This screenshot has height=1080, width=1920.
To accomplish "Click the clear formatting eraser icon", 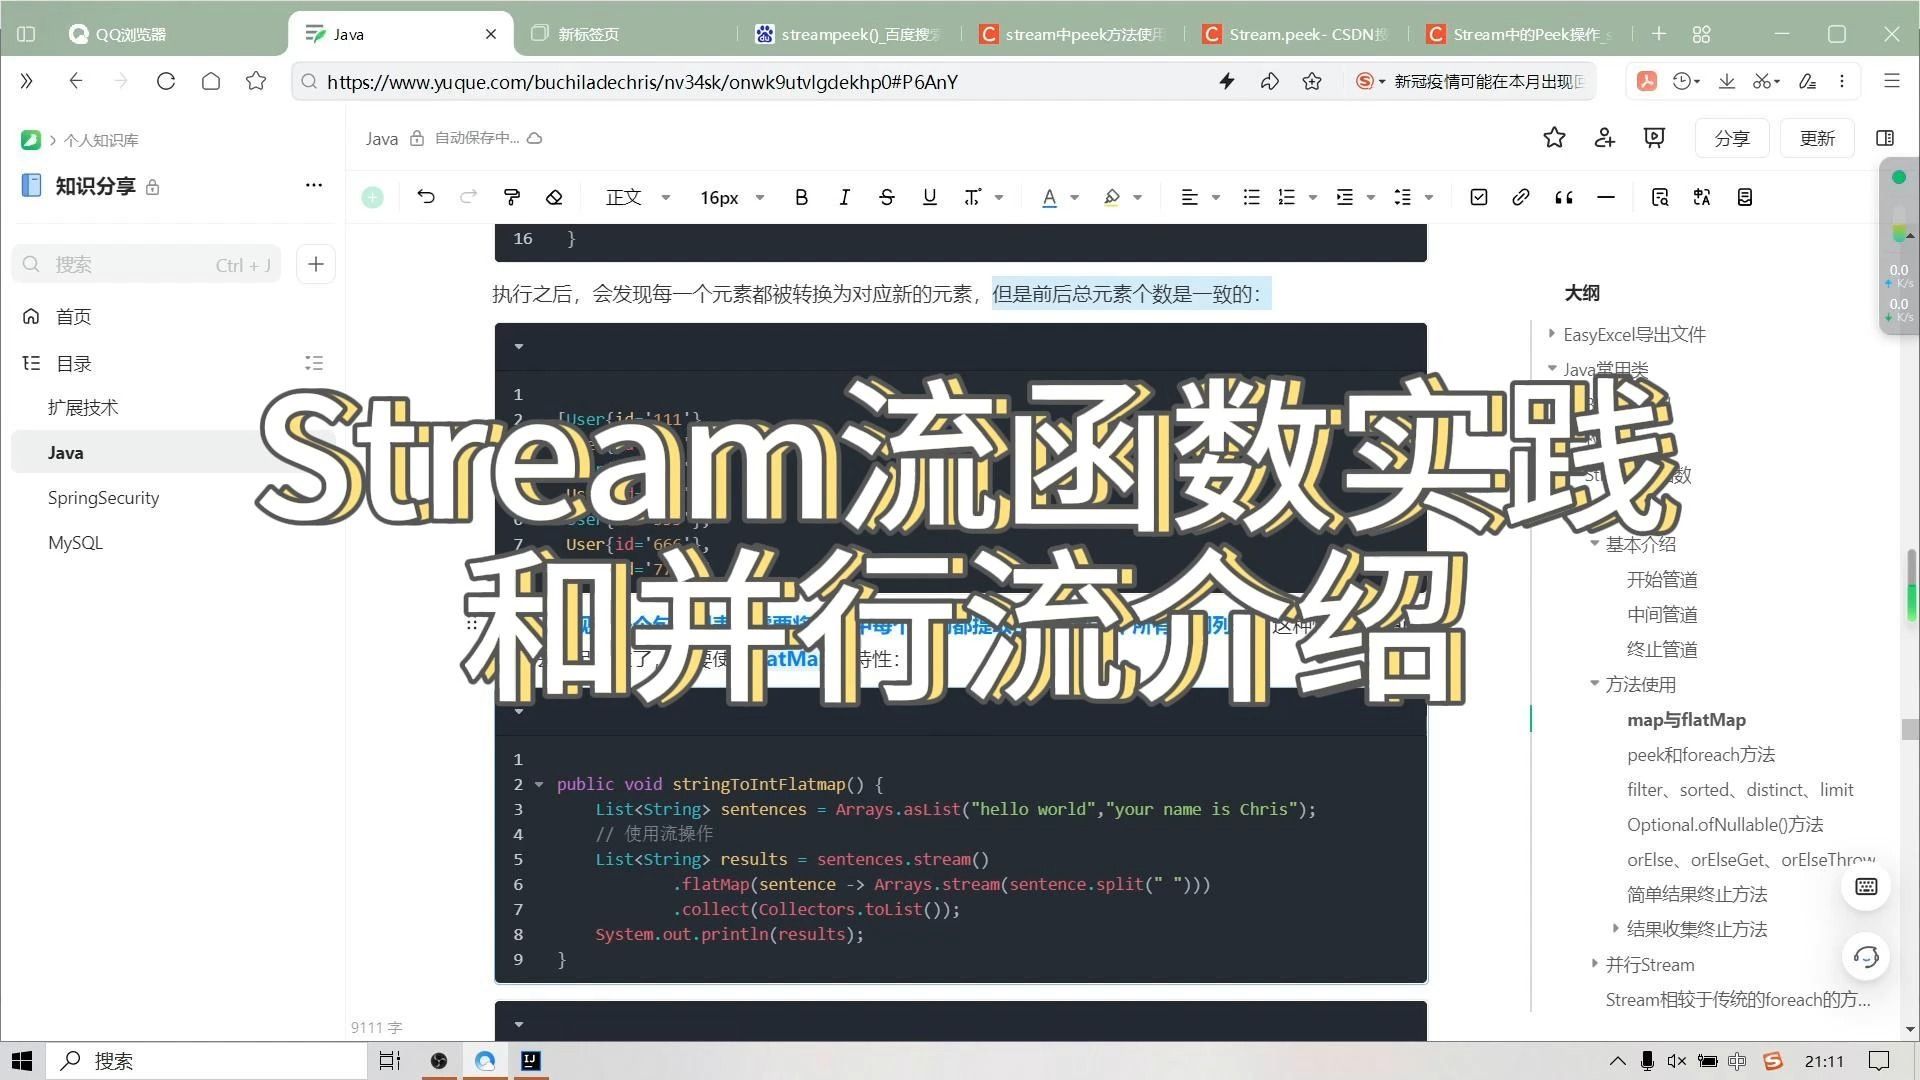I will (554, 197).
